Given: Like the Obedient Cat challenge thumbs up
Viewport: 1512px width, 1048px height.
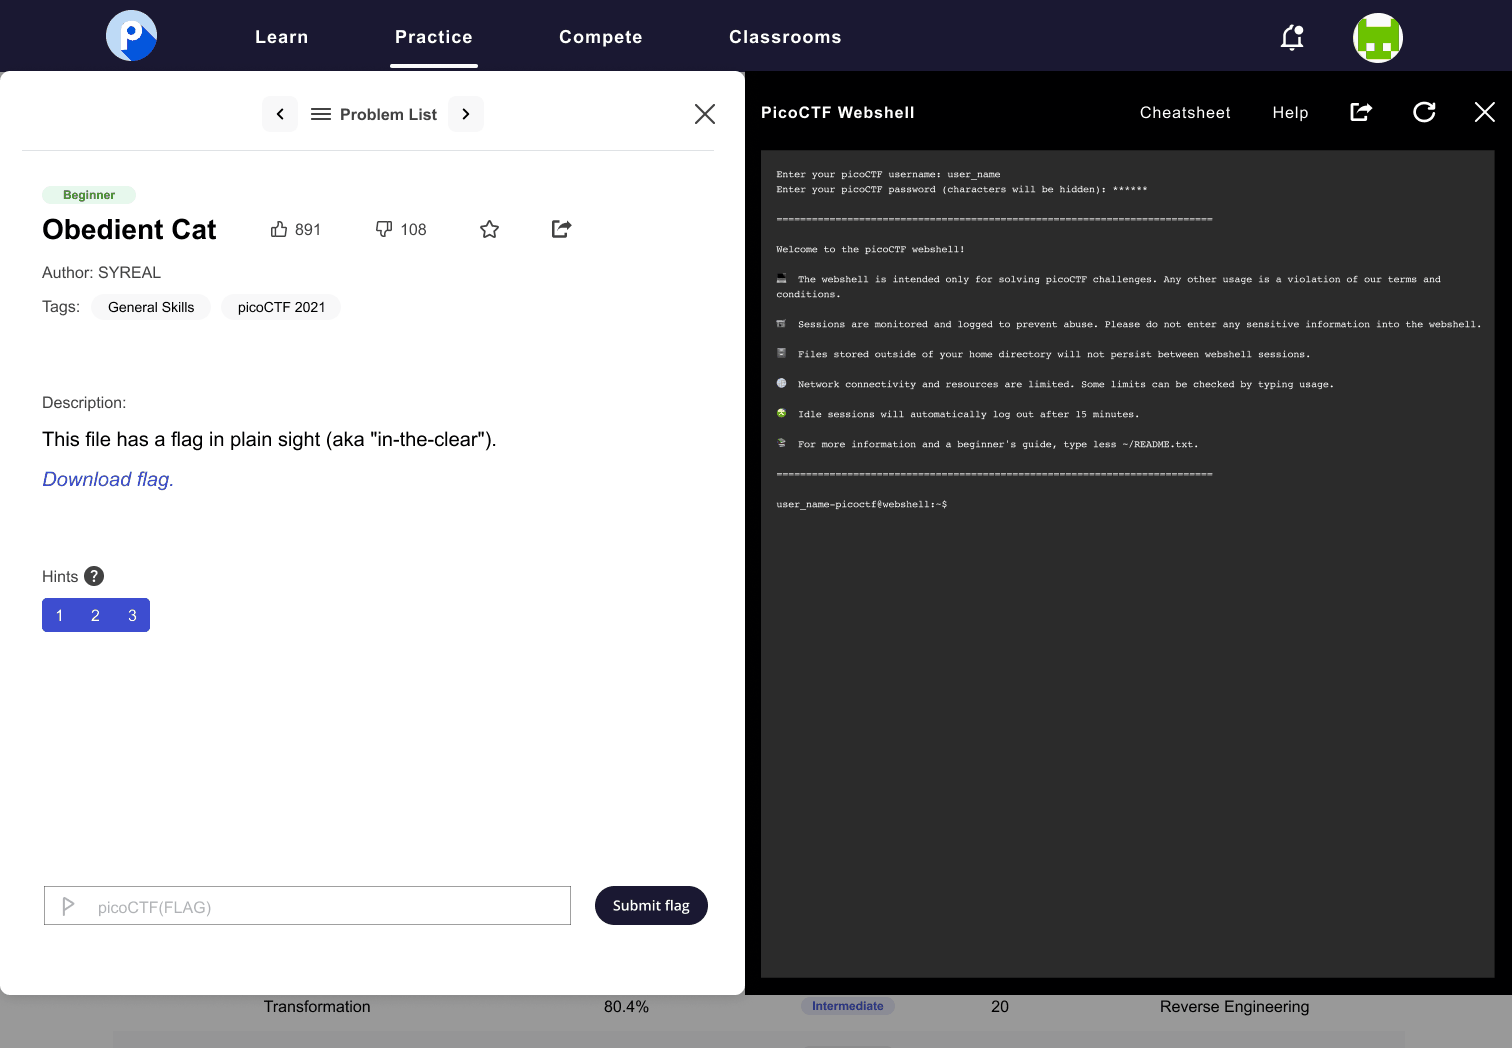Looking at the screenshot, I should click(x=279, y=229).
